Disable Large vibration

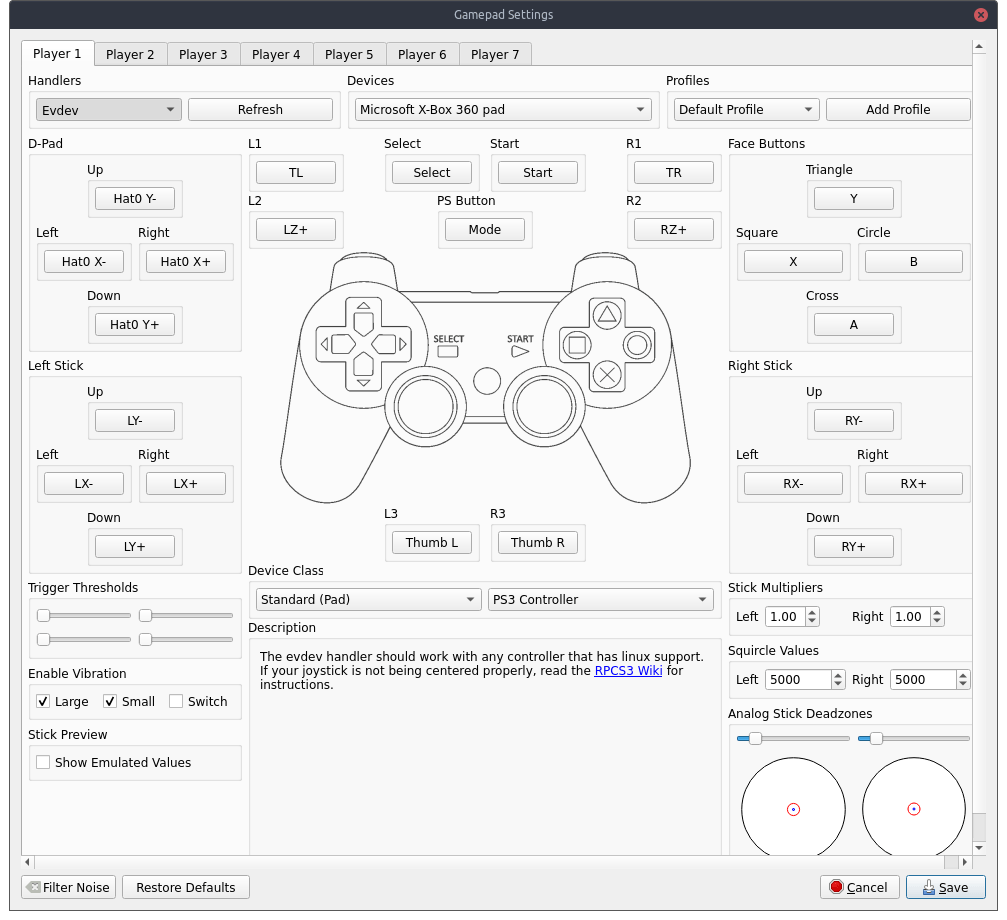coord(42,701)
